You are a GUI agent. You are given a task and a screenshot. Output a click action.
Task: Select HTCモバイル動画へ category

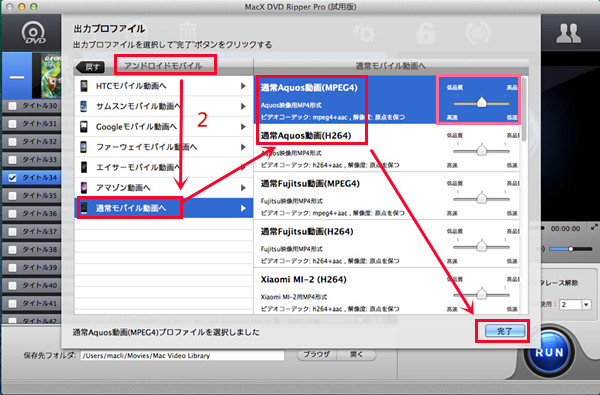tap(164, 86)
